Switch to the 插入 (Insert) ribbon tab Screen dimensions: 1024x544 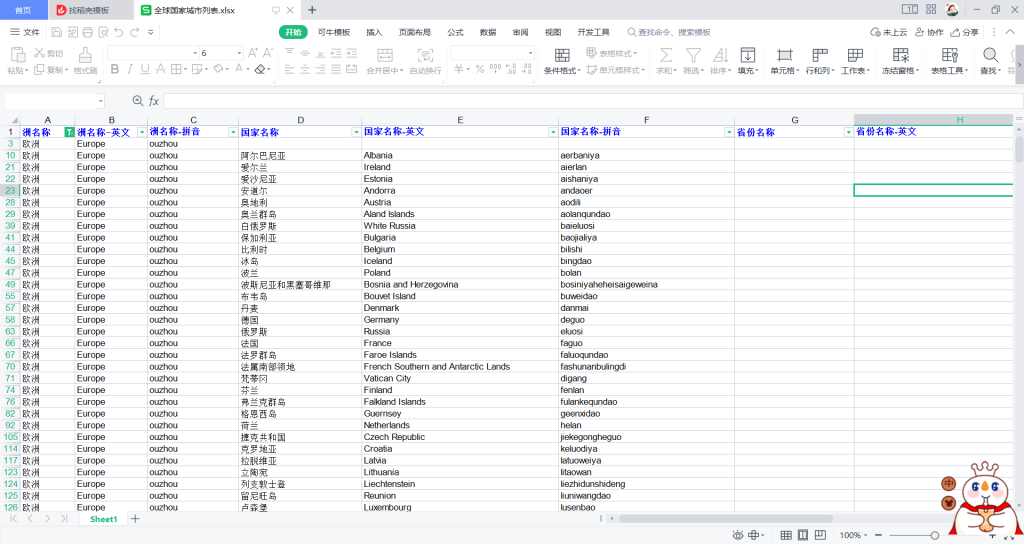click(374, 32)
